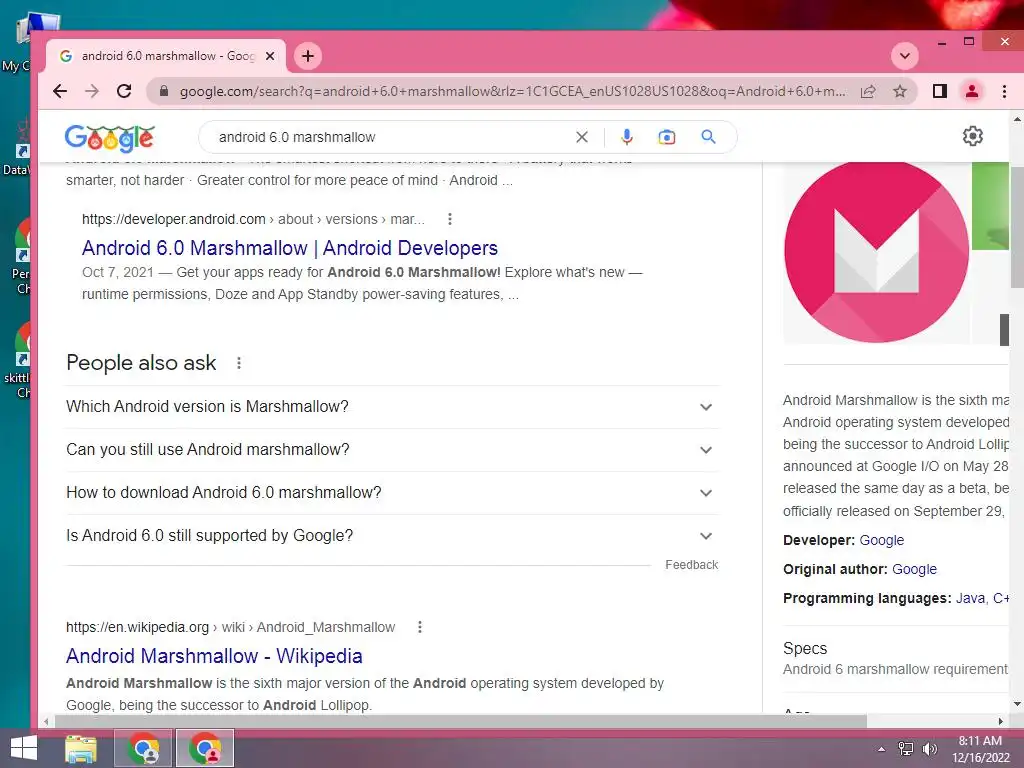This screenshot has width=1024, height=768.
Task: Open a new tab with the plus button
Action: tap(308, 56)
